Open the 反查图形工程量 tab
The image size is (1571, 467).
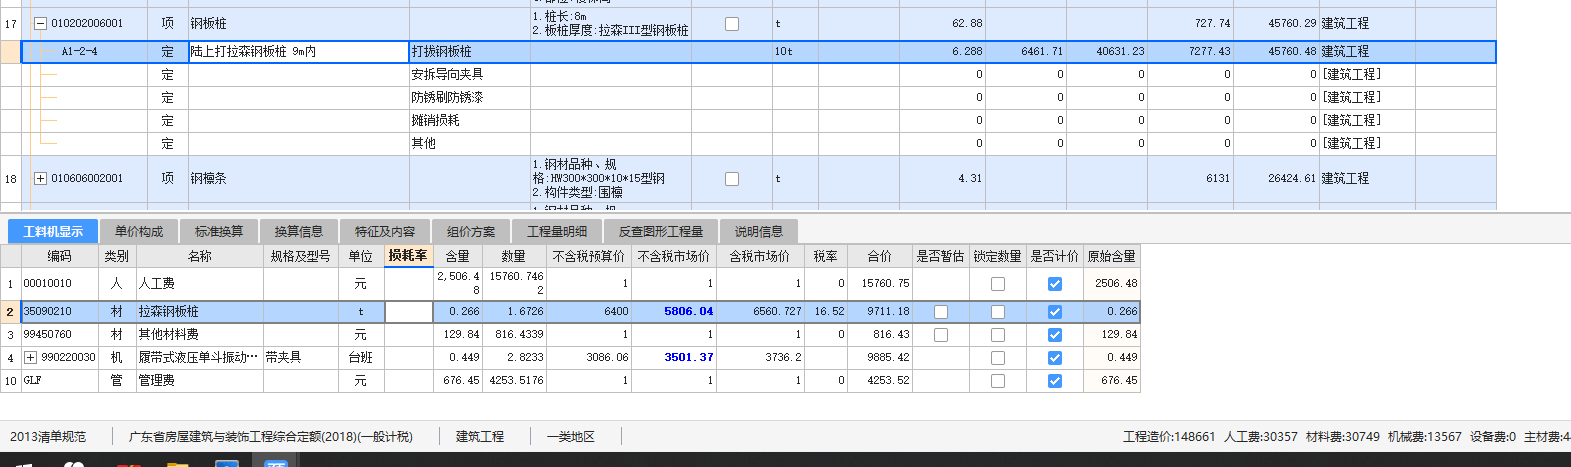coord(661,231)
